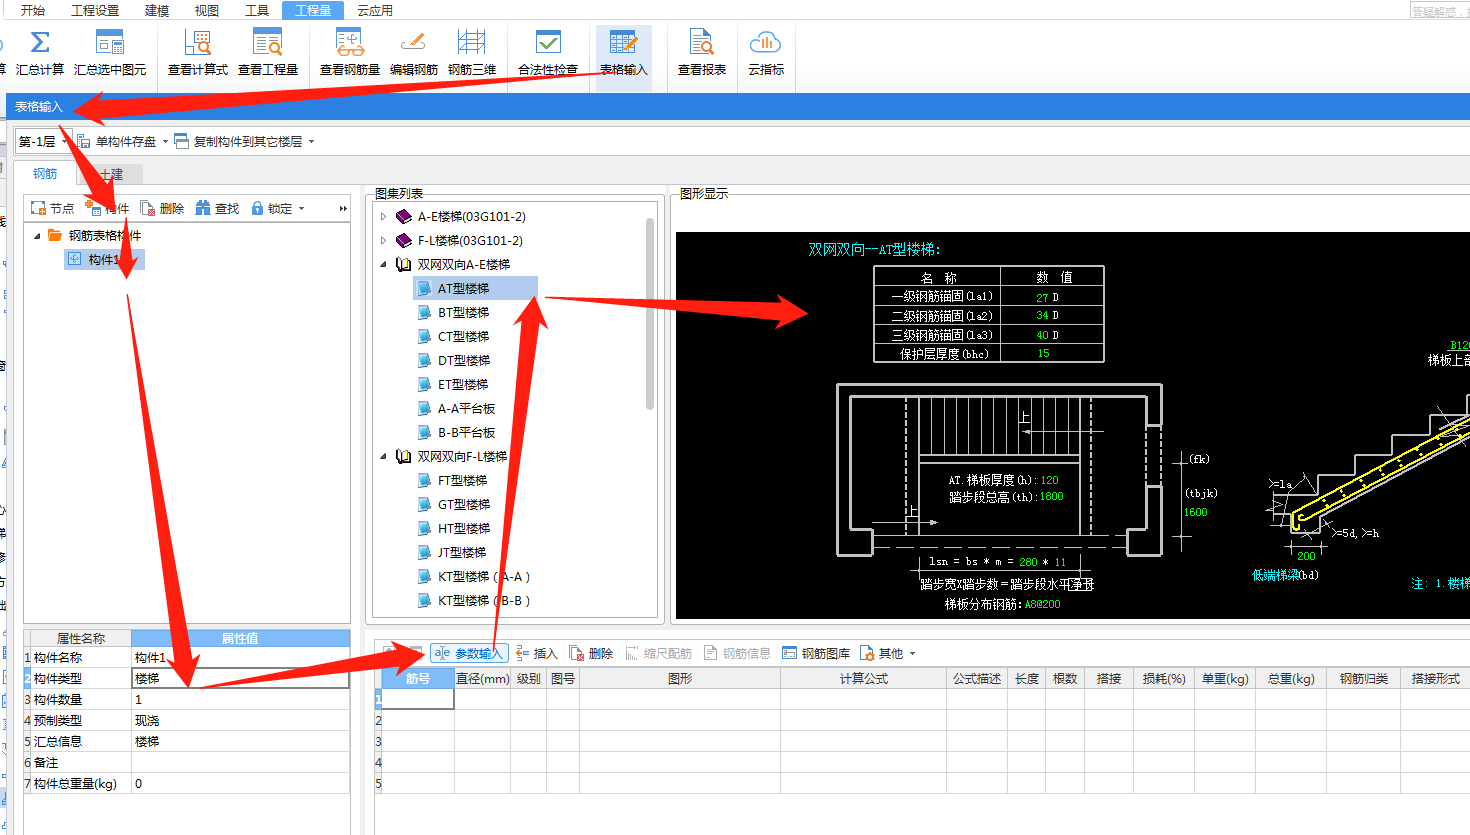
Task: Run 汇总计算 sigma tool
Action: [x=40, y=53]
